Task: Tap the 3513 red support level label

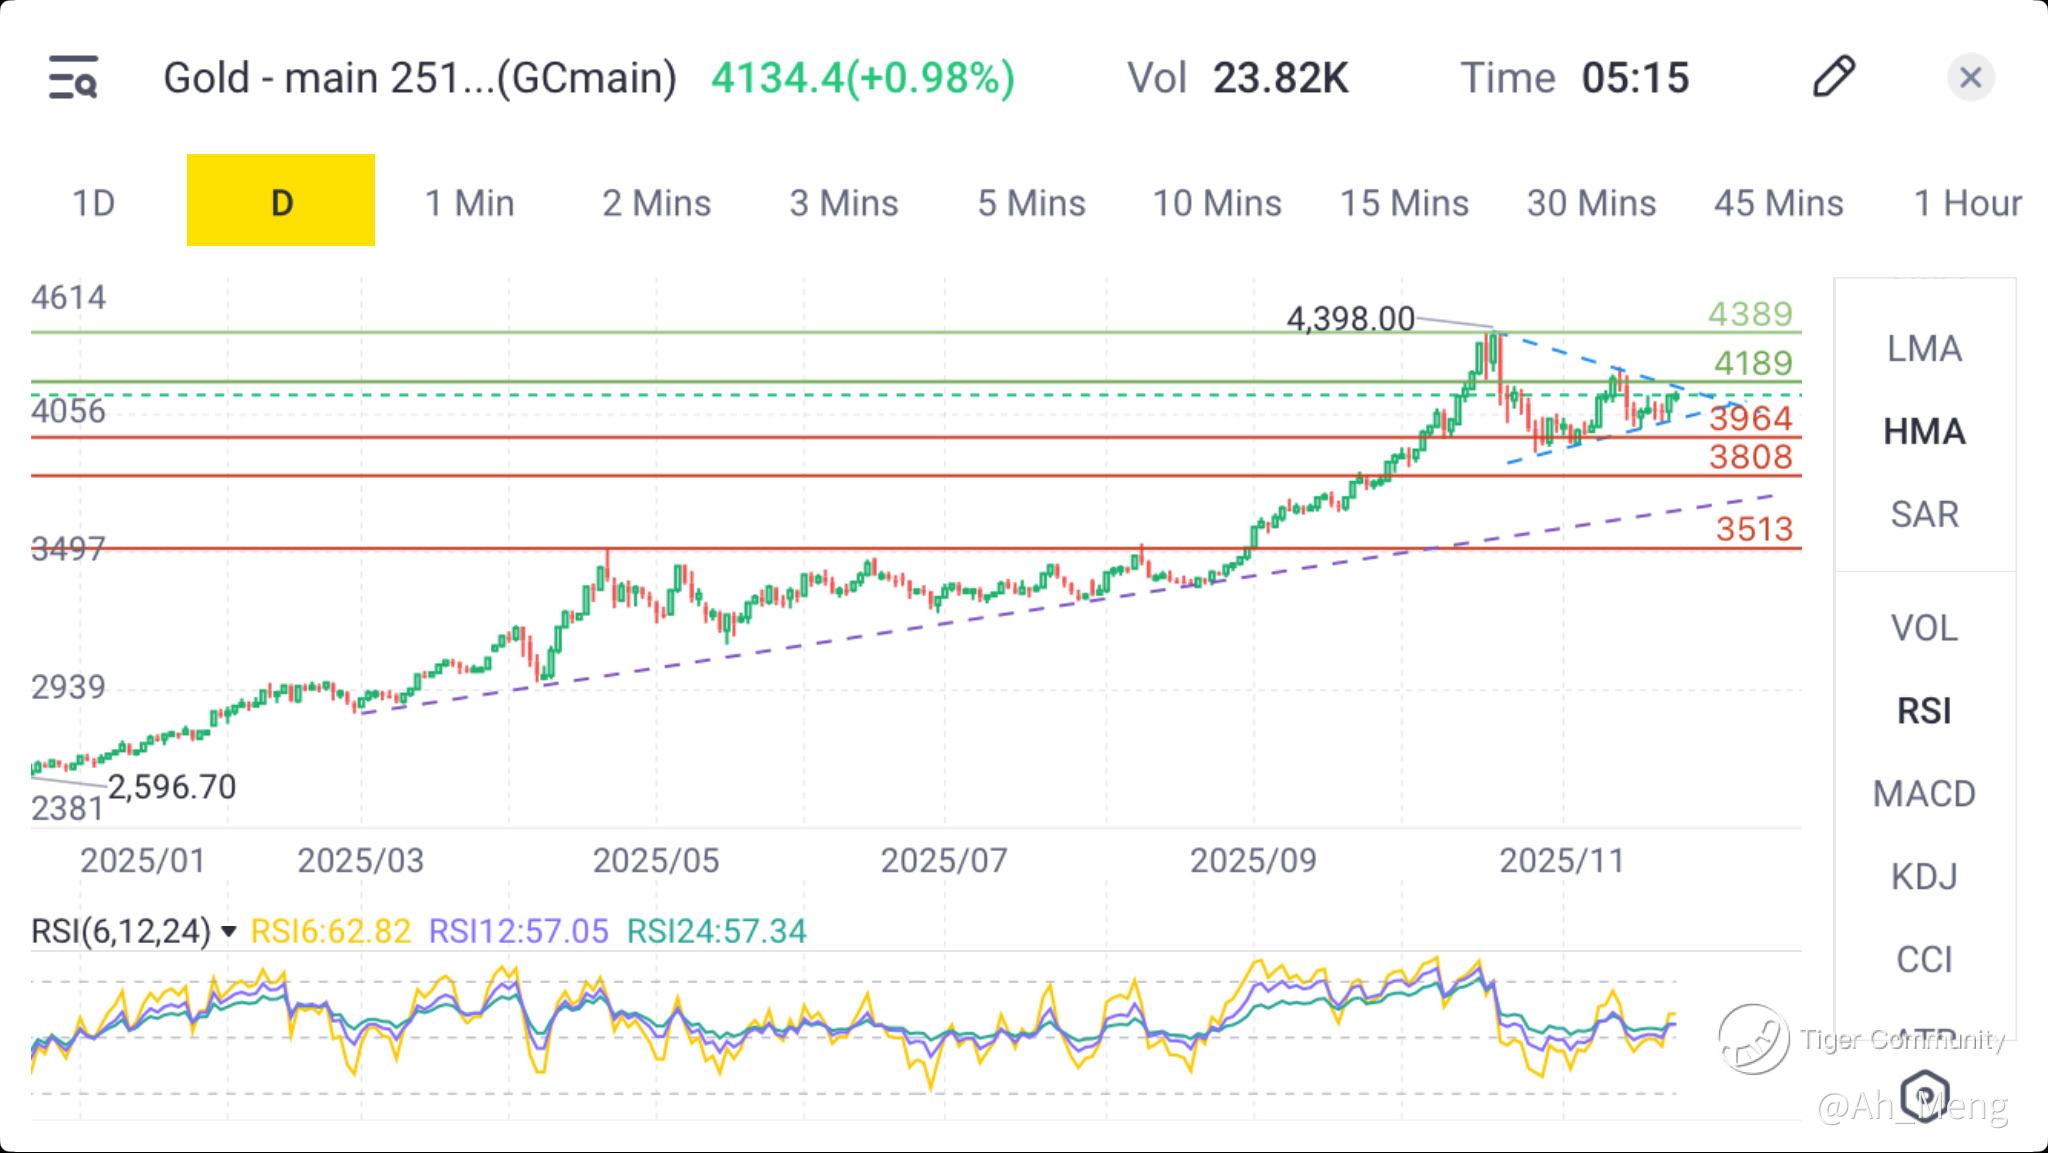Action: [1754, 529]
